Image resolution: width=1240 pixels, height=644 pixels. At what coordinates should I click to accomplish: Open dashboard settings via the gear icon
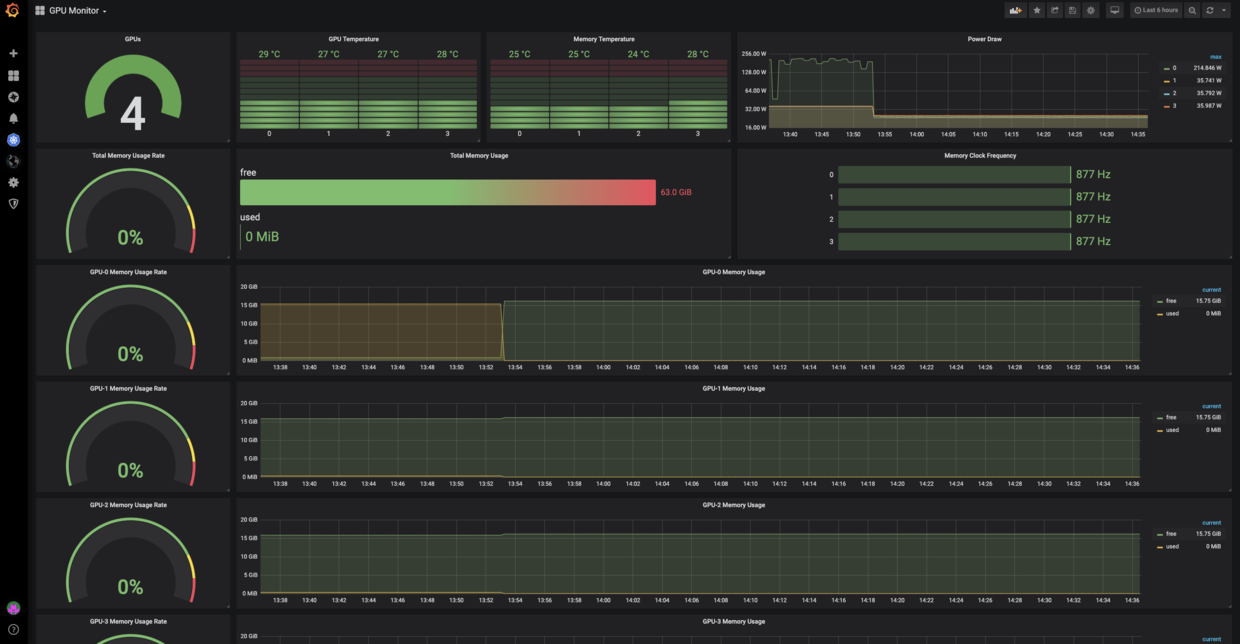1091,10
